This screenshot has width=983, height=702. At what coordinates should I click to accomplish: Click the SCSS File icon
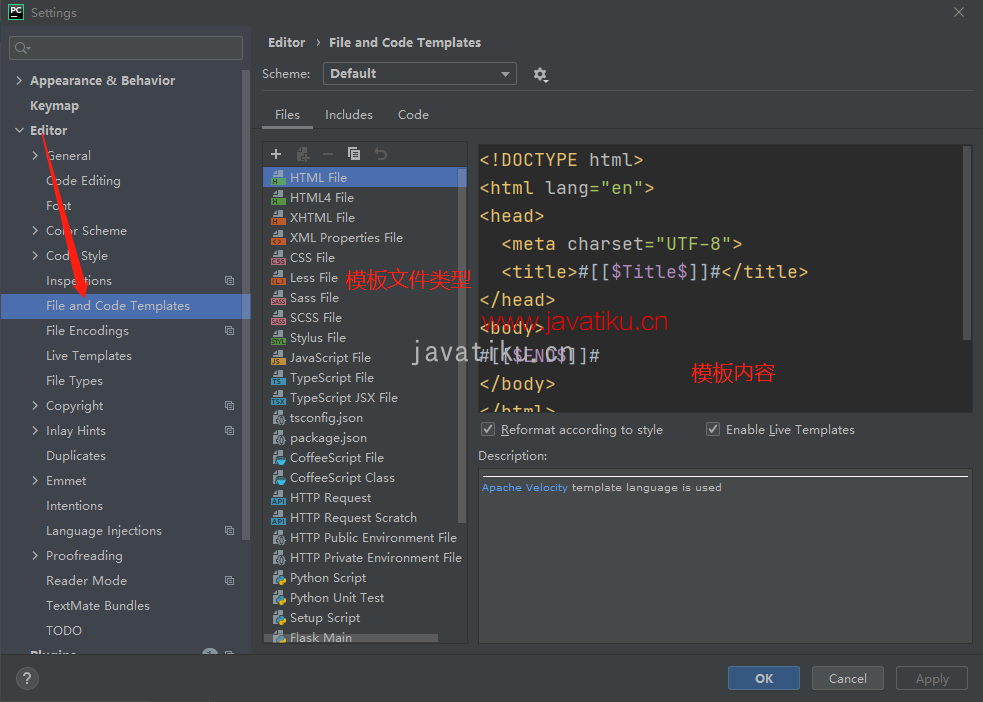(x=278, y=318)
